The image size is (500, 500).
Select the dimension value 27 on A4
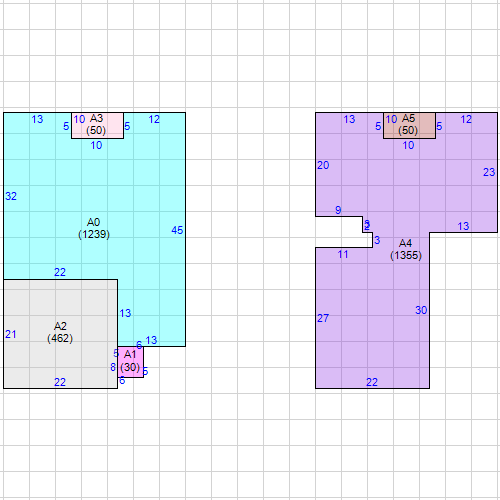pos(323,318)
